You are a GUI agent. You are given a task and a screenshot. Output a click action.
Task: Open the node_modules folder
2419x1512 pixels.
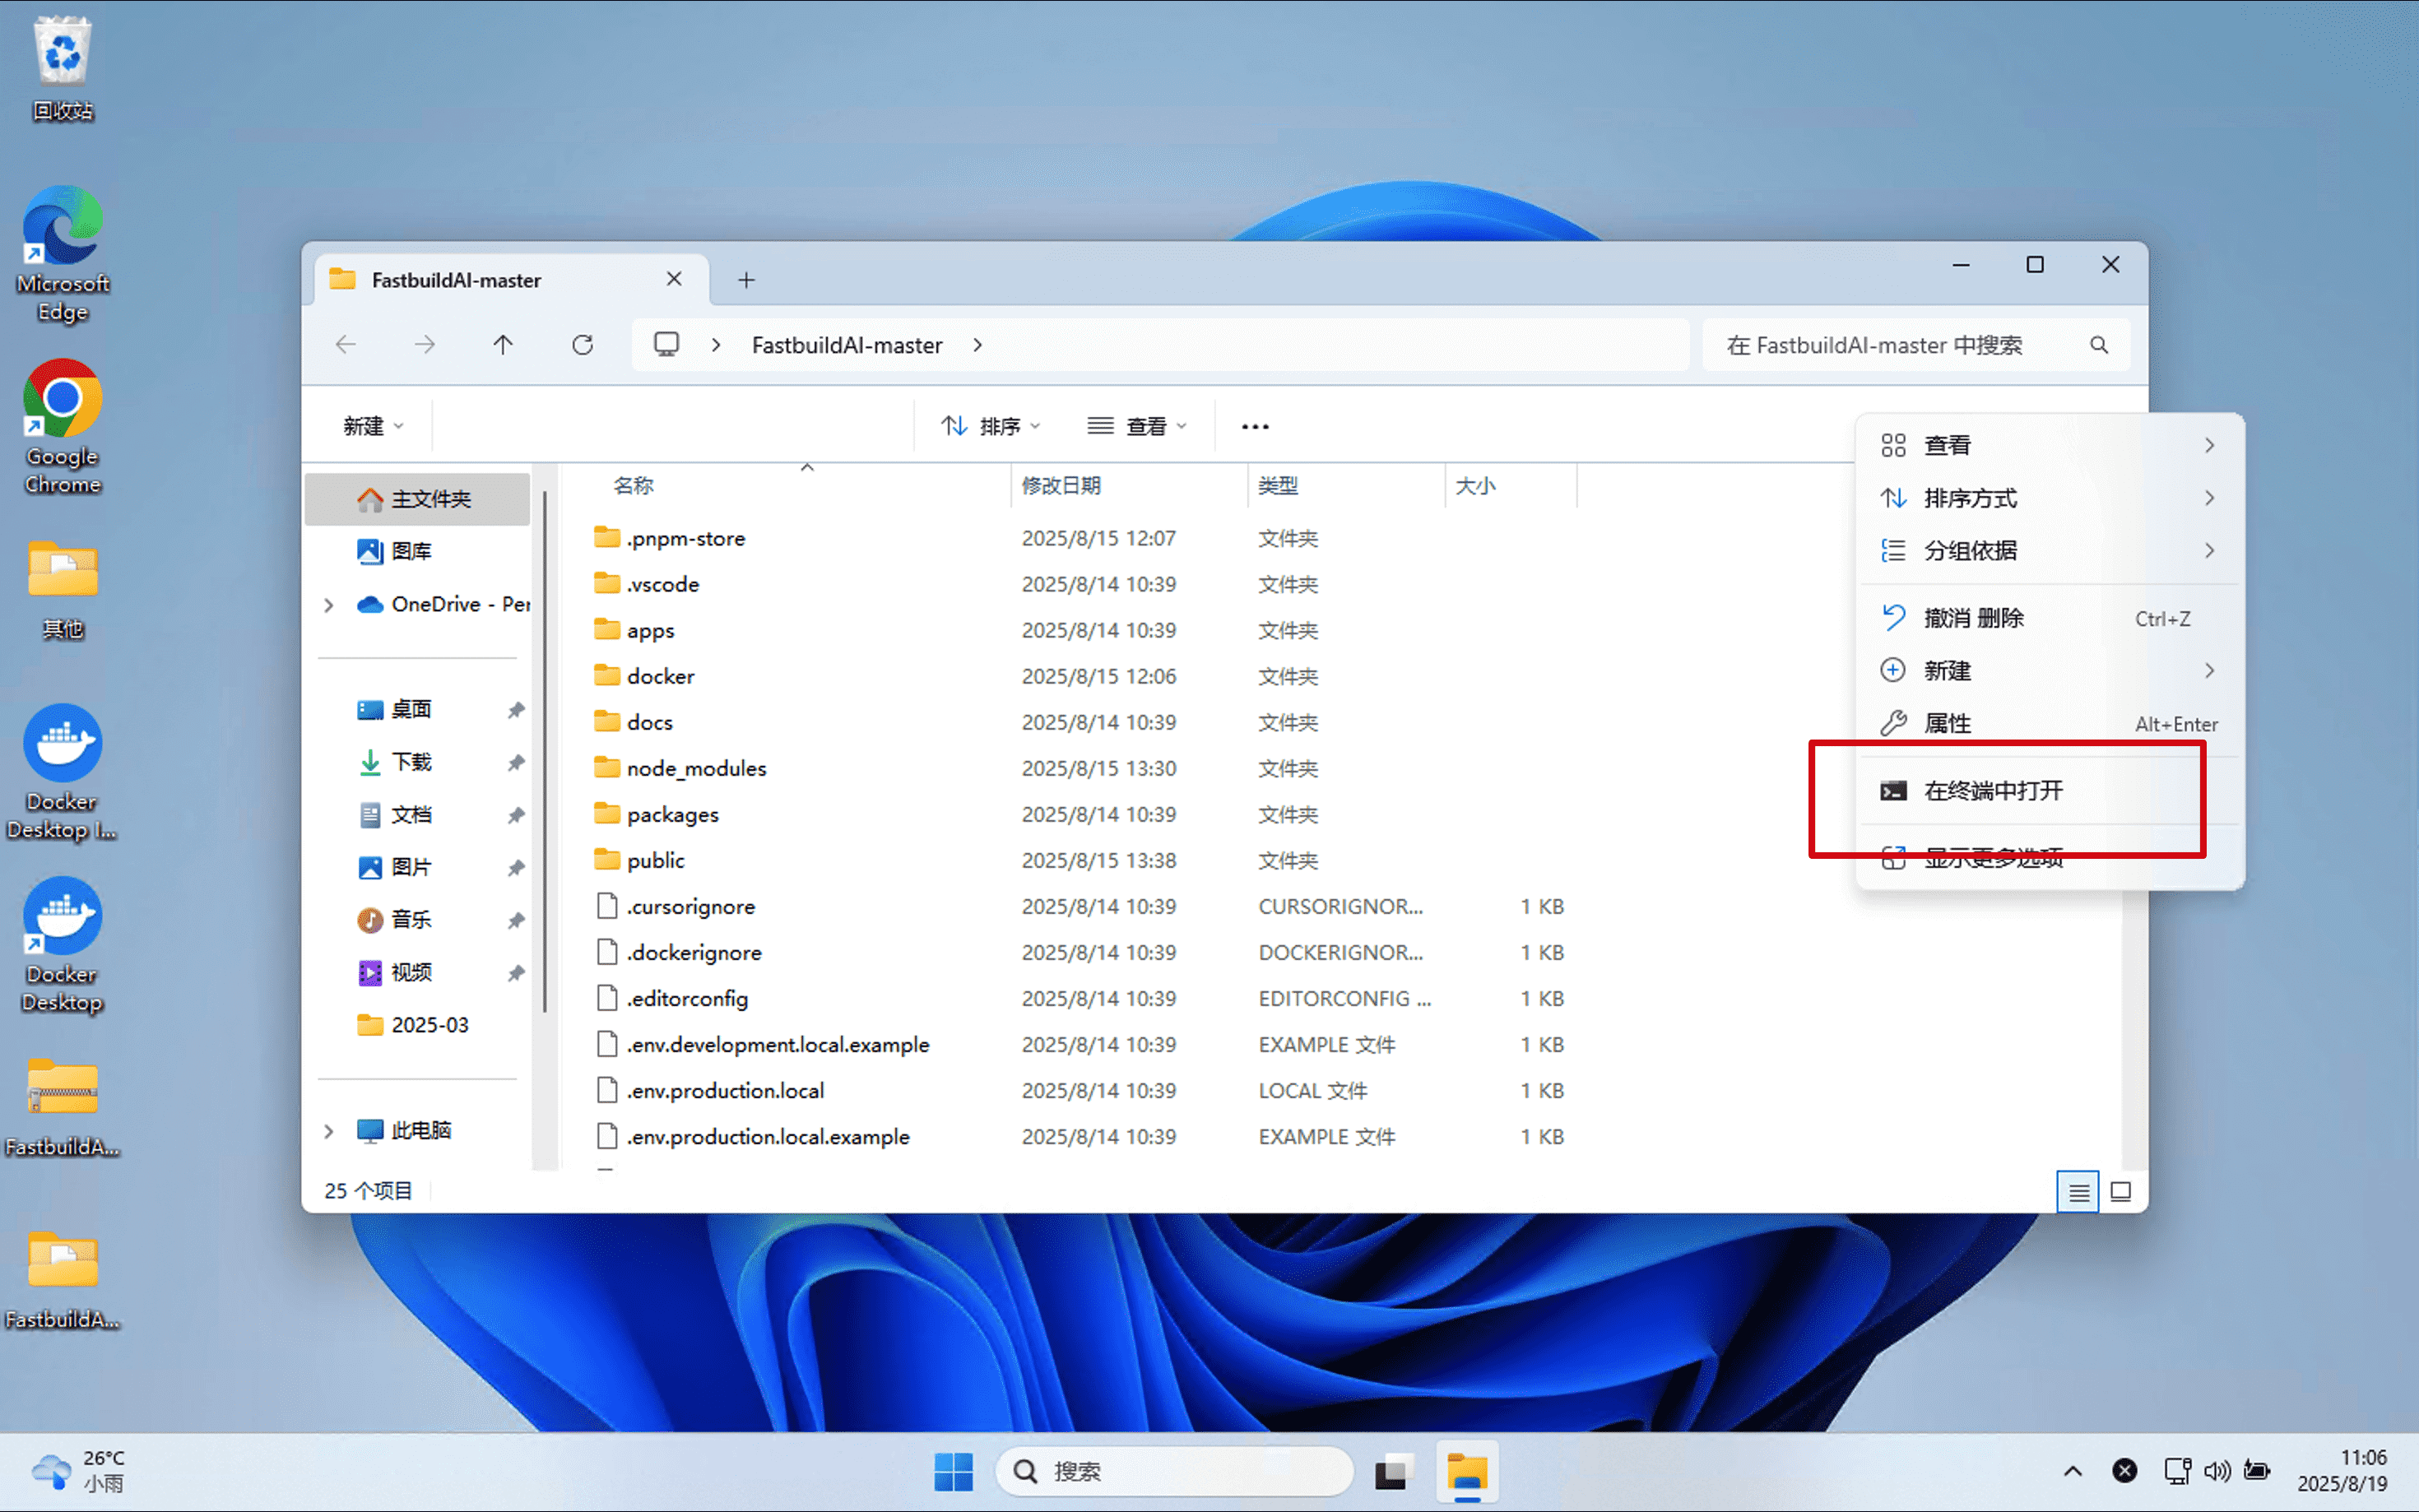(x=696, y=769)
